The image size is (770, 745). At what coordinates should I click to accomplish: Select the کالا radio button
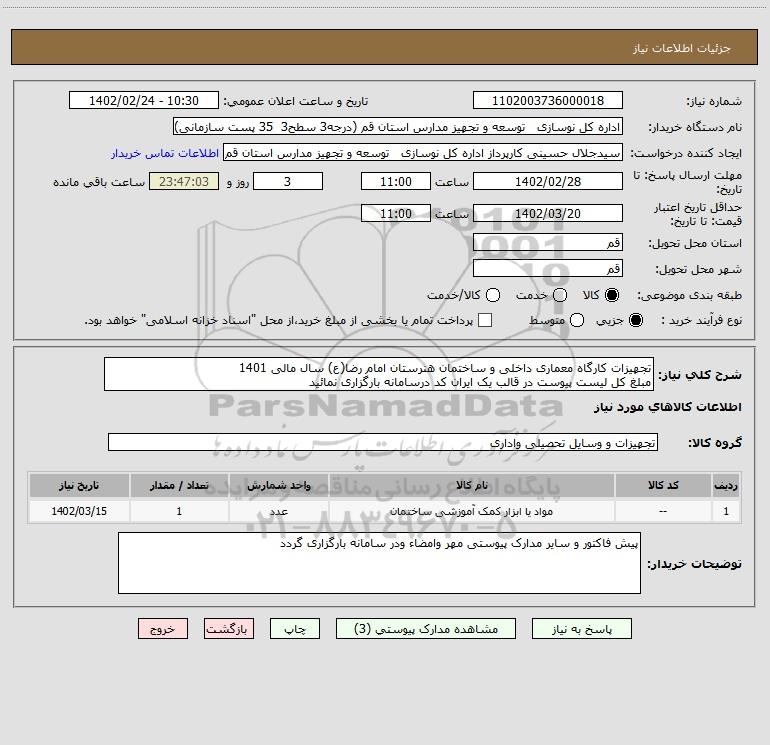click(x=611, y=295)
